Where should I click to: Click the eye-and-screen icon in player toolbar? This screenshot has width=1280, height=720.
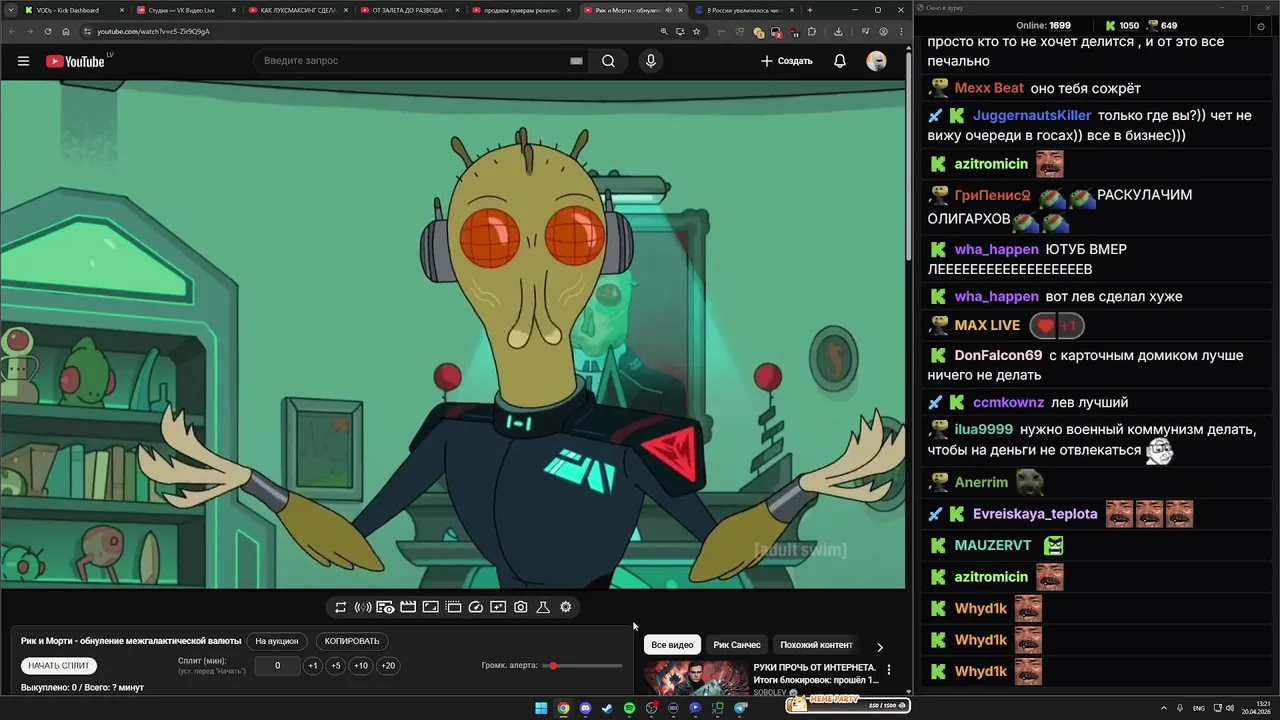385,607
